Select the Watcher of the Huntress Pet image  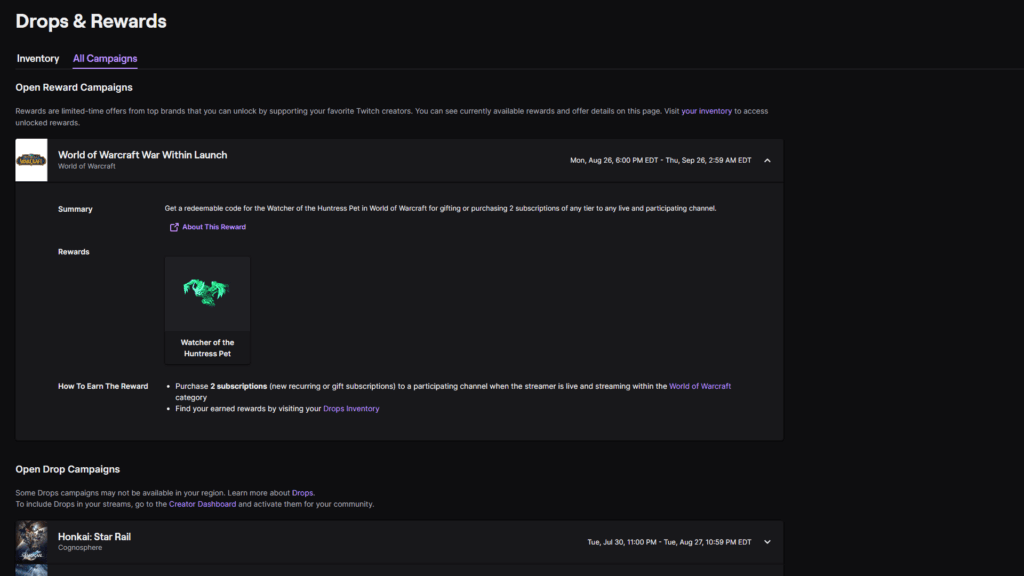[207, 294]
